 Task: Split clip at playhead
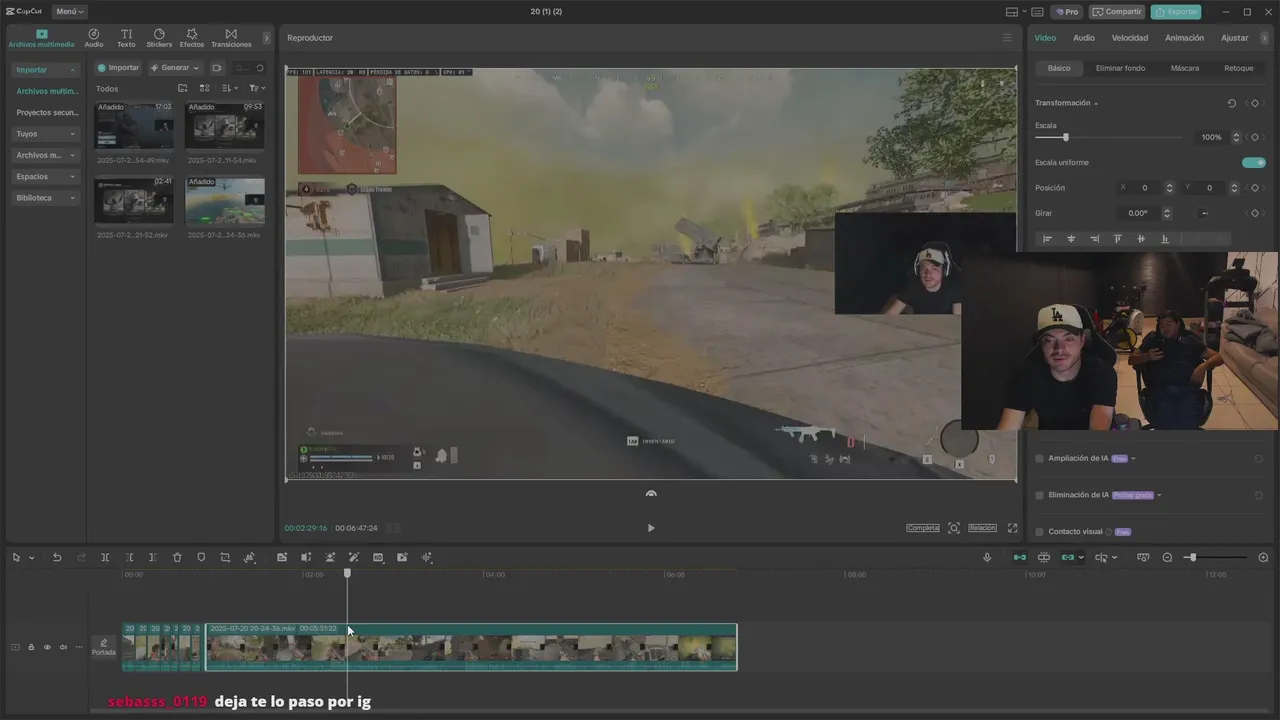pos(105,557)
